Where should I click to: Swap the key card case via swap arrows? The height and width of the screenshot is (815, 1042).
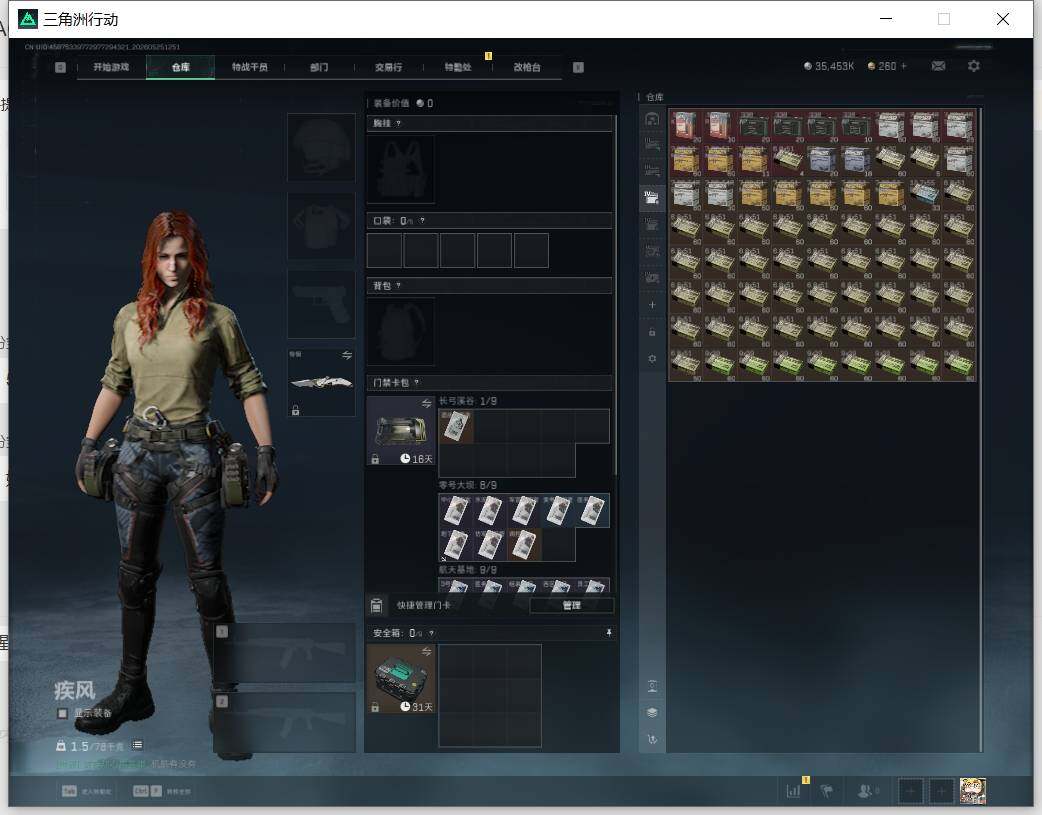pyautogui.click(x=427, y=403)
